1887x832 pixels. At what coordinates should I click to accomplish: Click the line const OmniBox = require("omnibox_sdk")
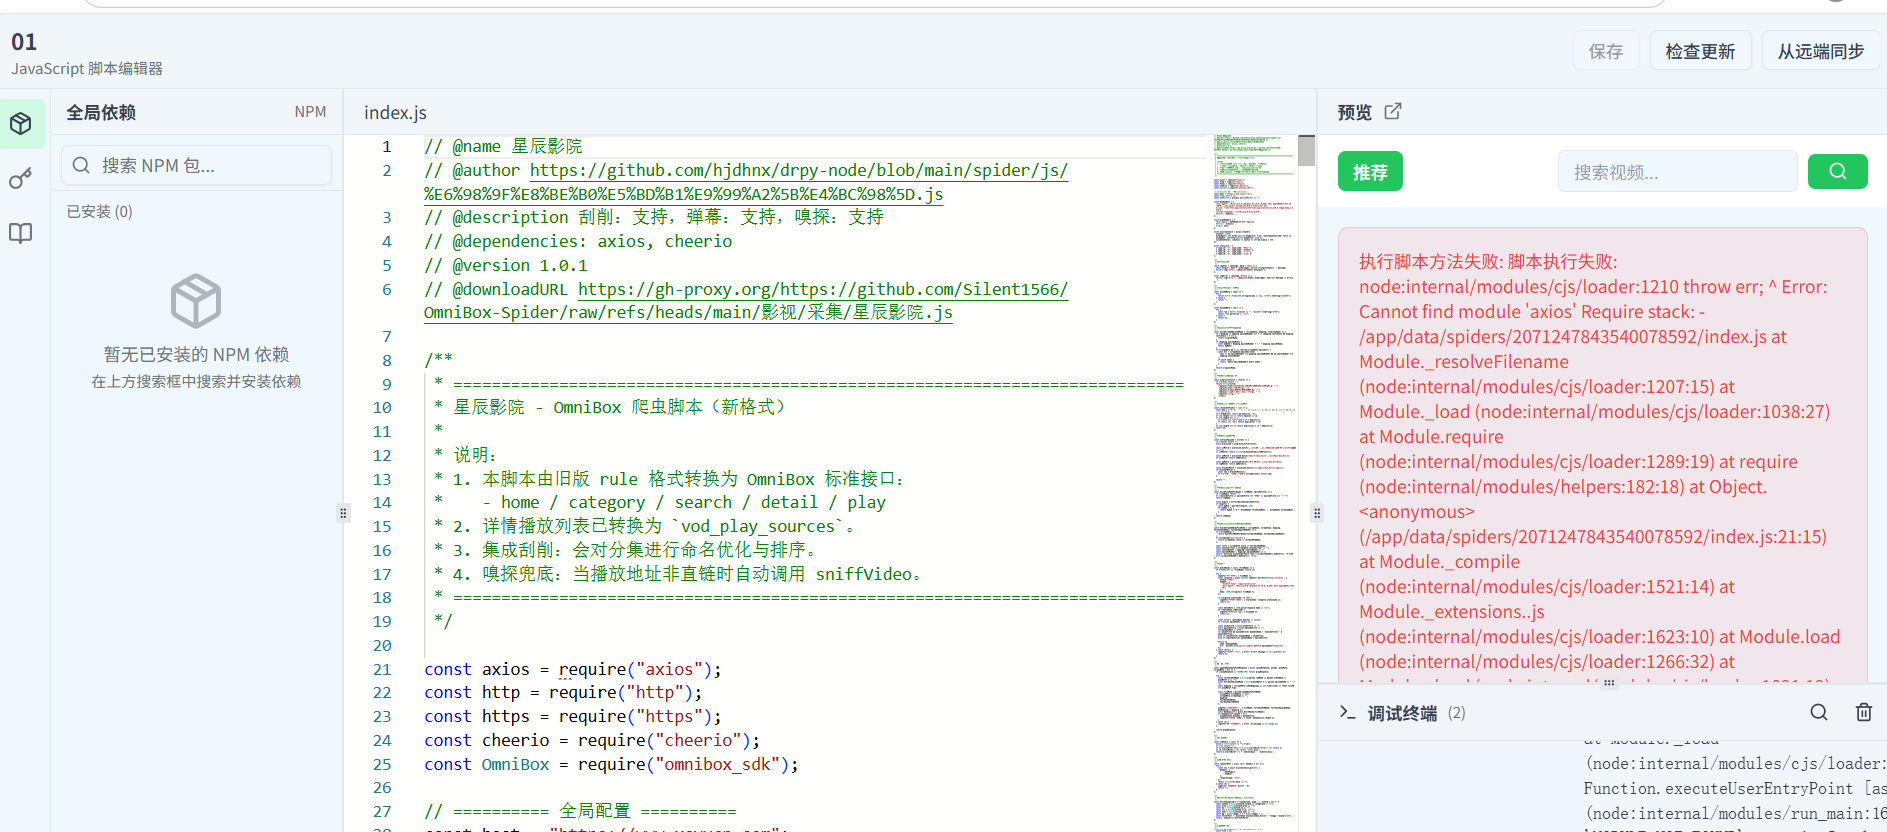611,764
